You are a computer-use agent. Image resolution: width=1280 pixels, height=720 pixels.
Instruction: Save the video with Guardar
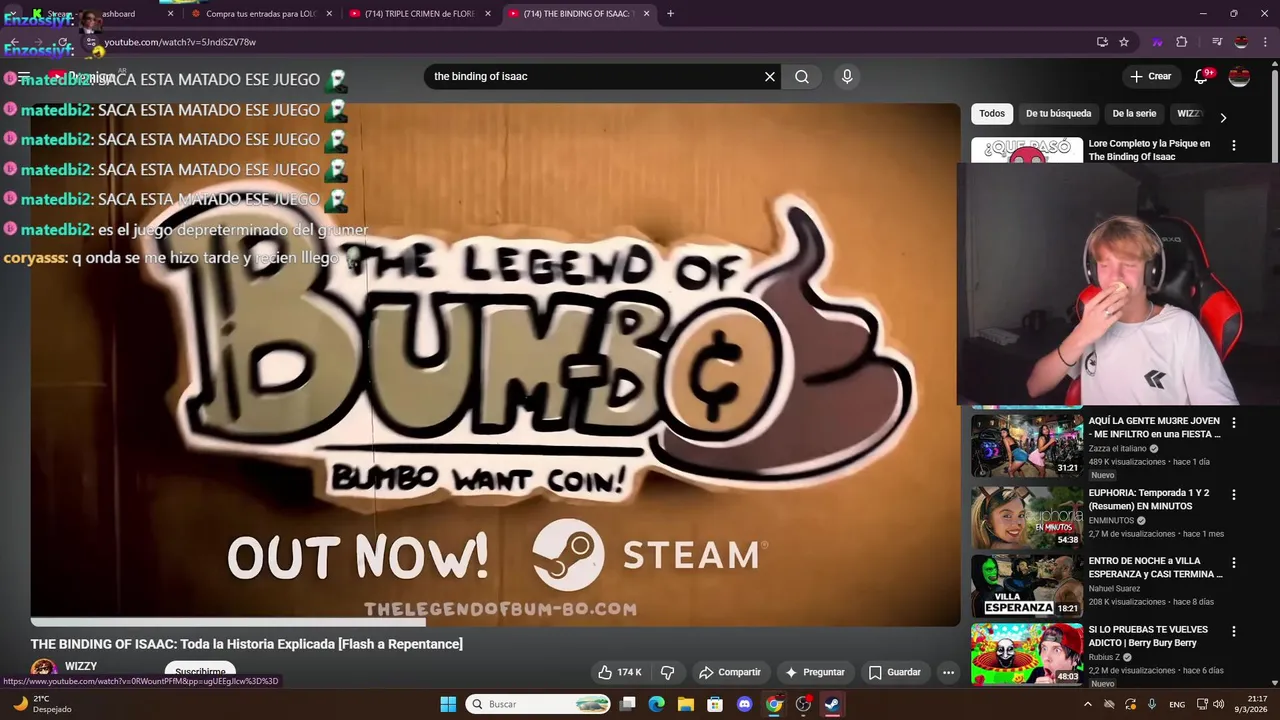895,672
